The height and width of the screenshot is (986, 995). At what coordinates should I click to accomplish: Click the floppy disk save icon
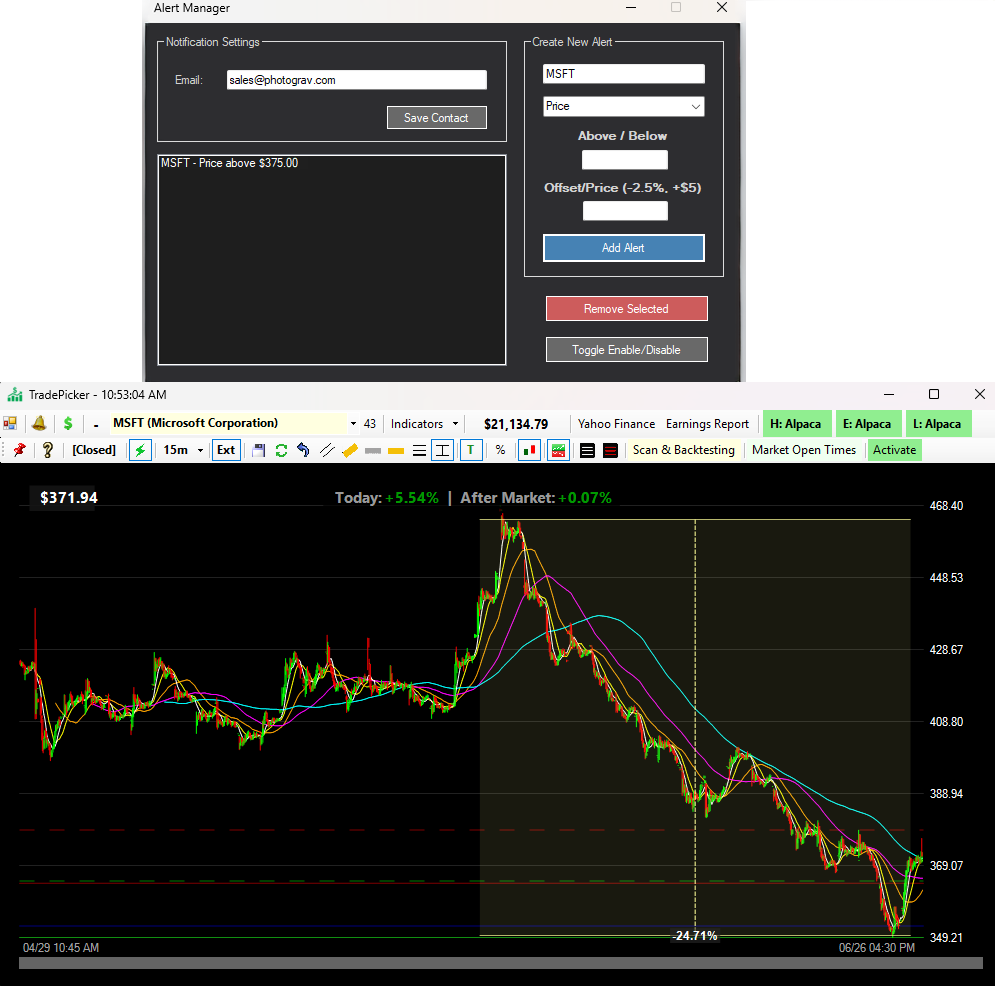pos(258,450)
